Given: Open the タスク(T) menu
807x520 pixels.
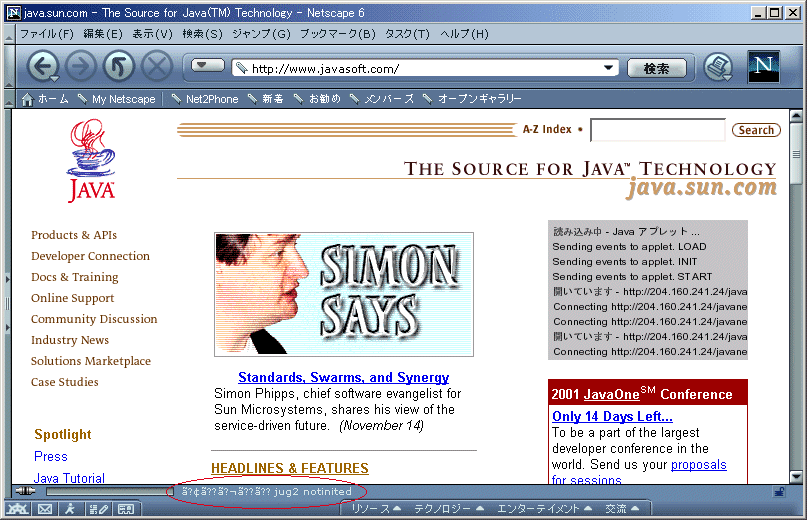Looking at the screenshot, I should 407,34.
